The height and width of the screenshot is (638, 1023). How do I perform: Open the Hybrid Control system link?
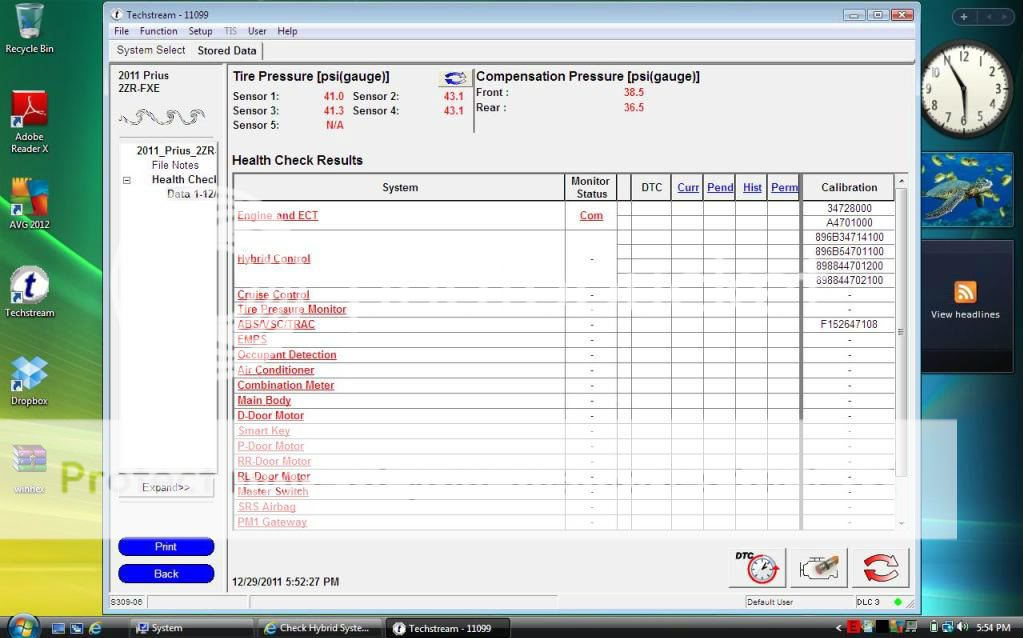(x=273, y=258)
